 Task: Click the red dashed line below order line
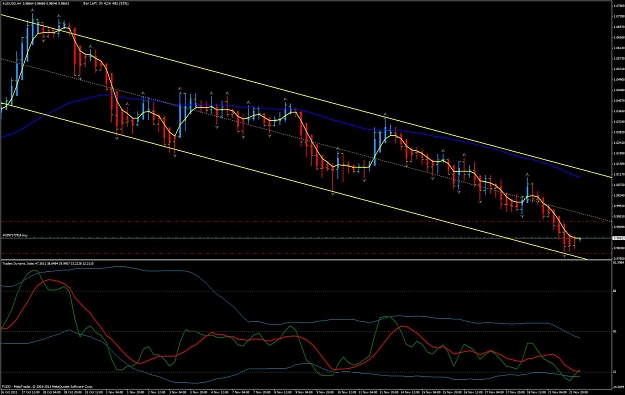[x=306, y=254]
